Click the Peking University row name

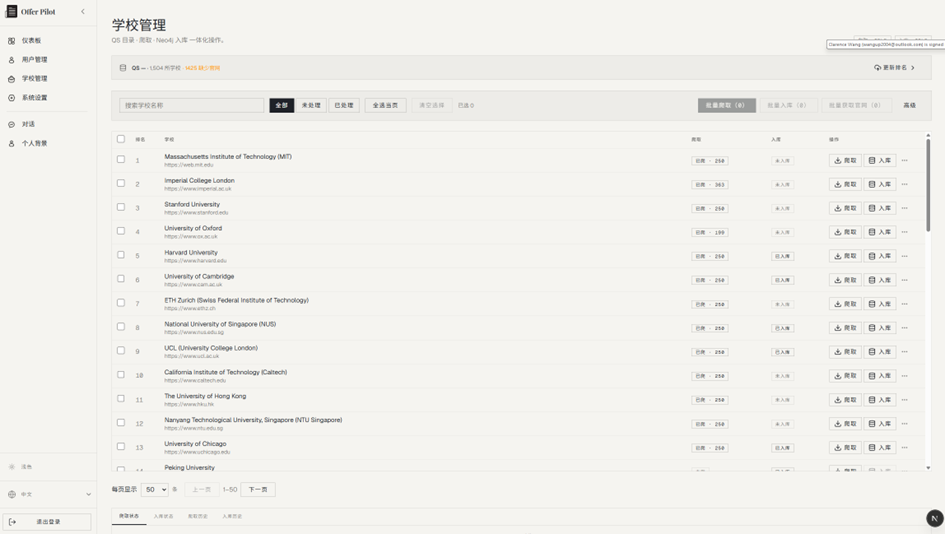point(189,467)
